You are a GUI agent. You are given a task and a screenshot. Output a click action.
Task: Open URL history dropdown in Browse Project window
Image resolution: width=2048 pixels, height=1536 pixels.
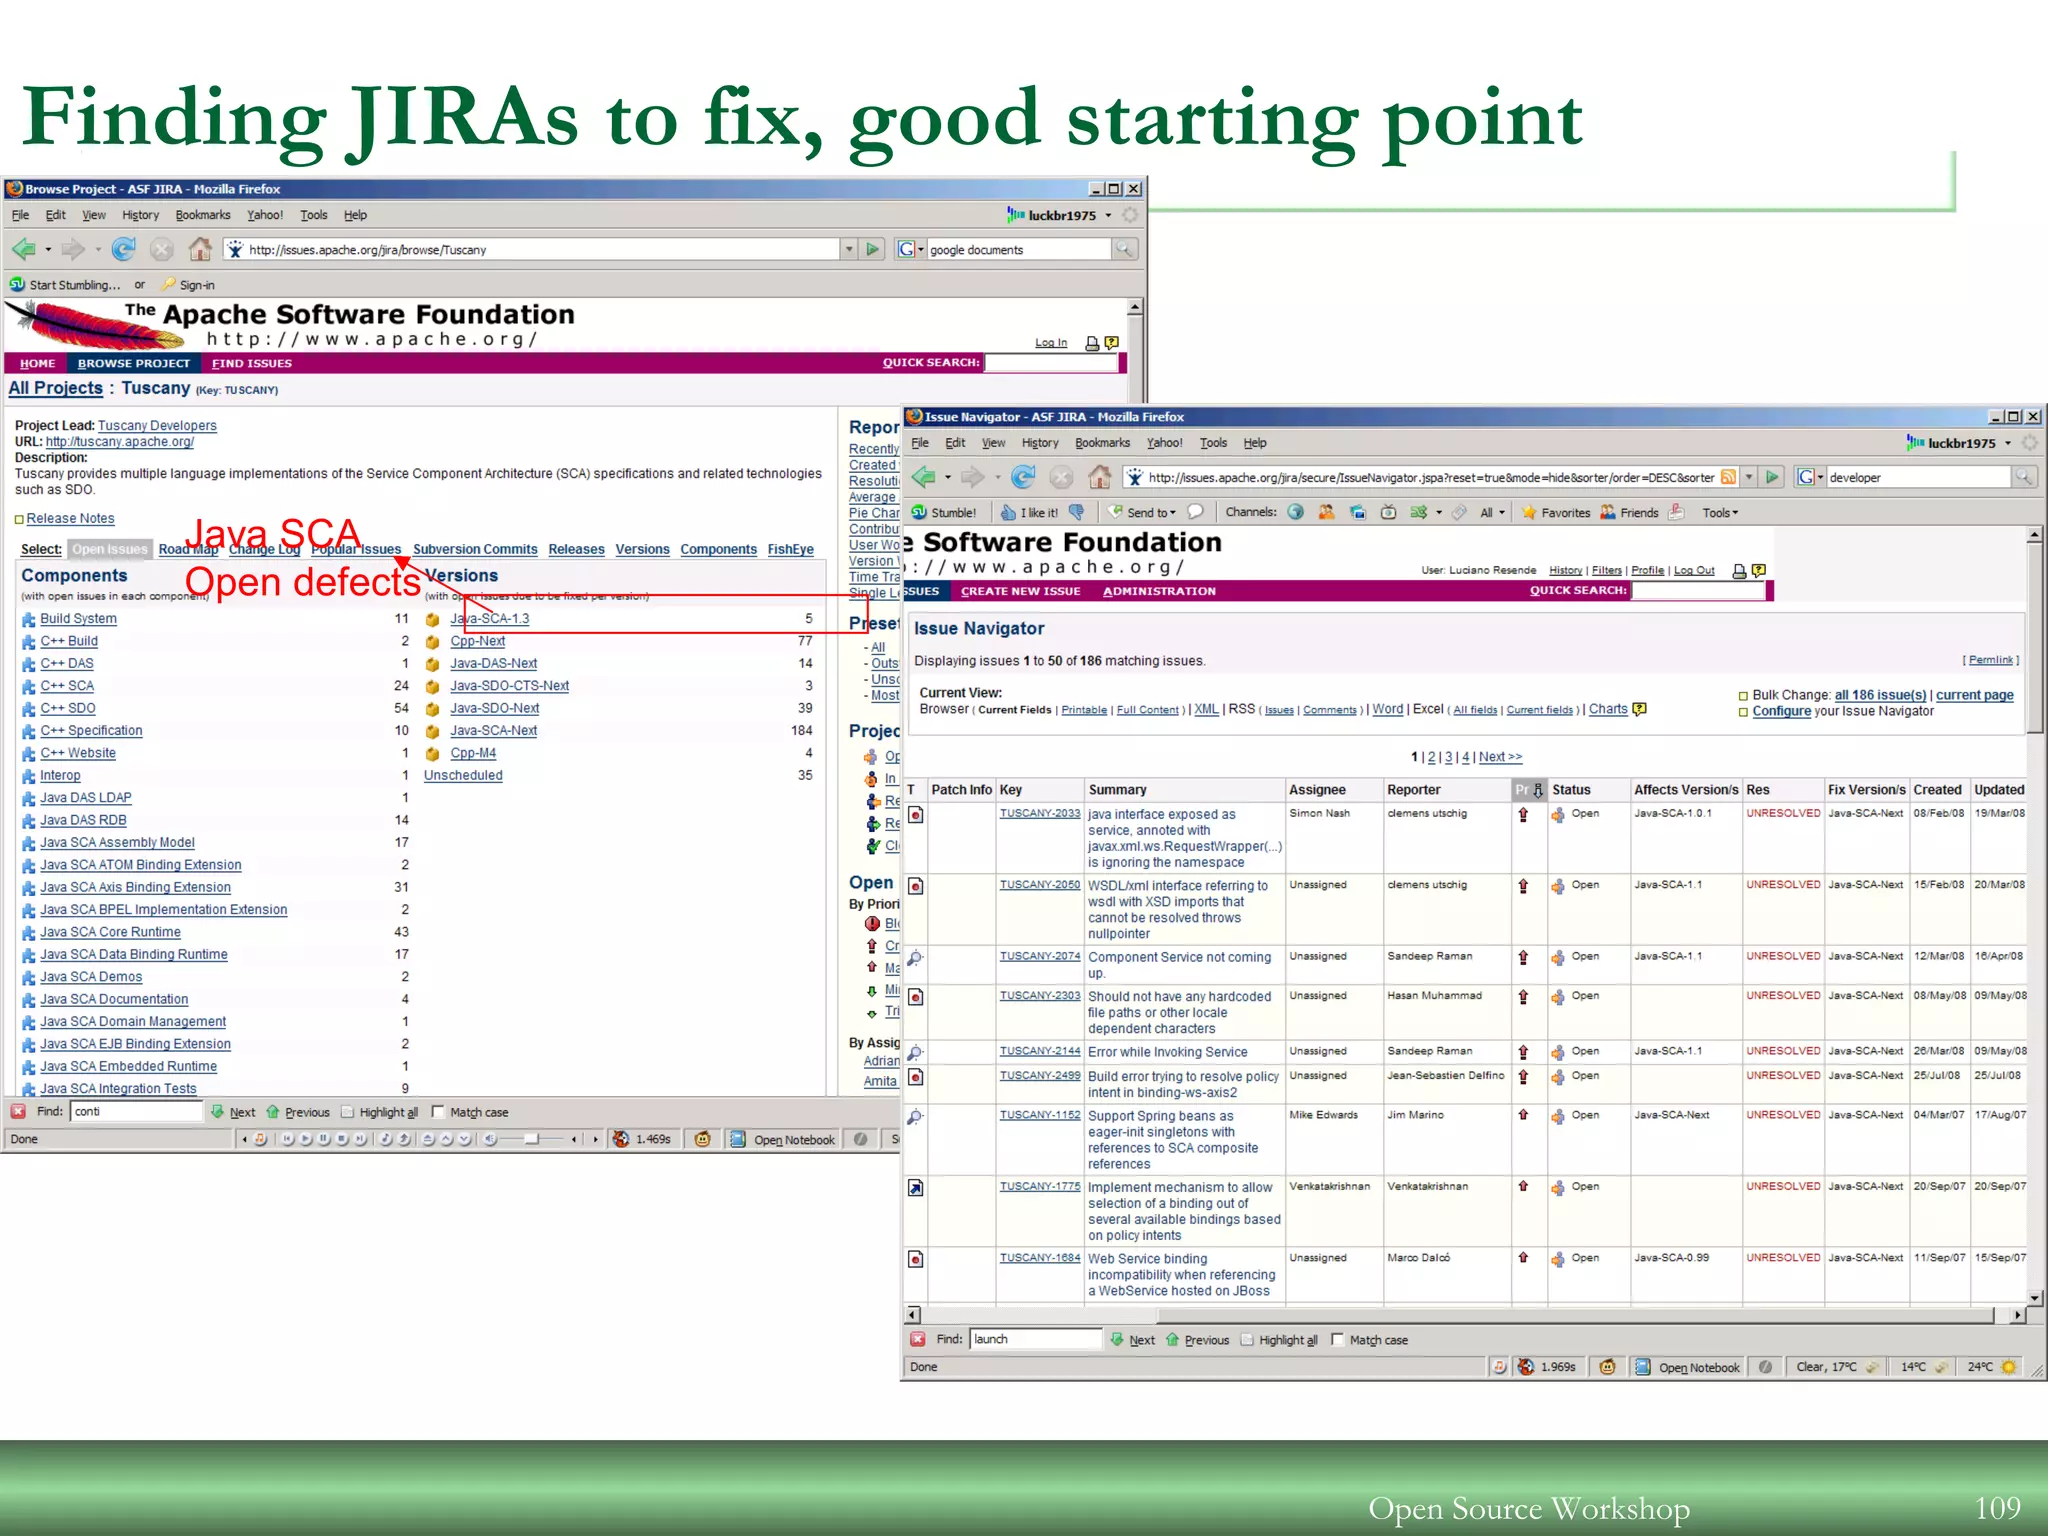849,249
